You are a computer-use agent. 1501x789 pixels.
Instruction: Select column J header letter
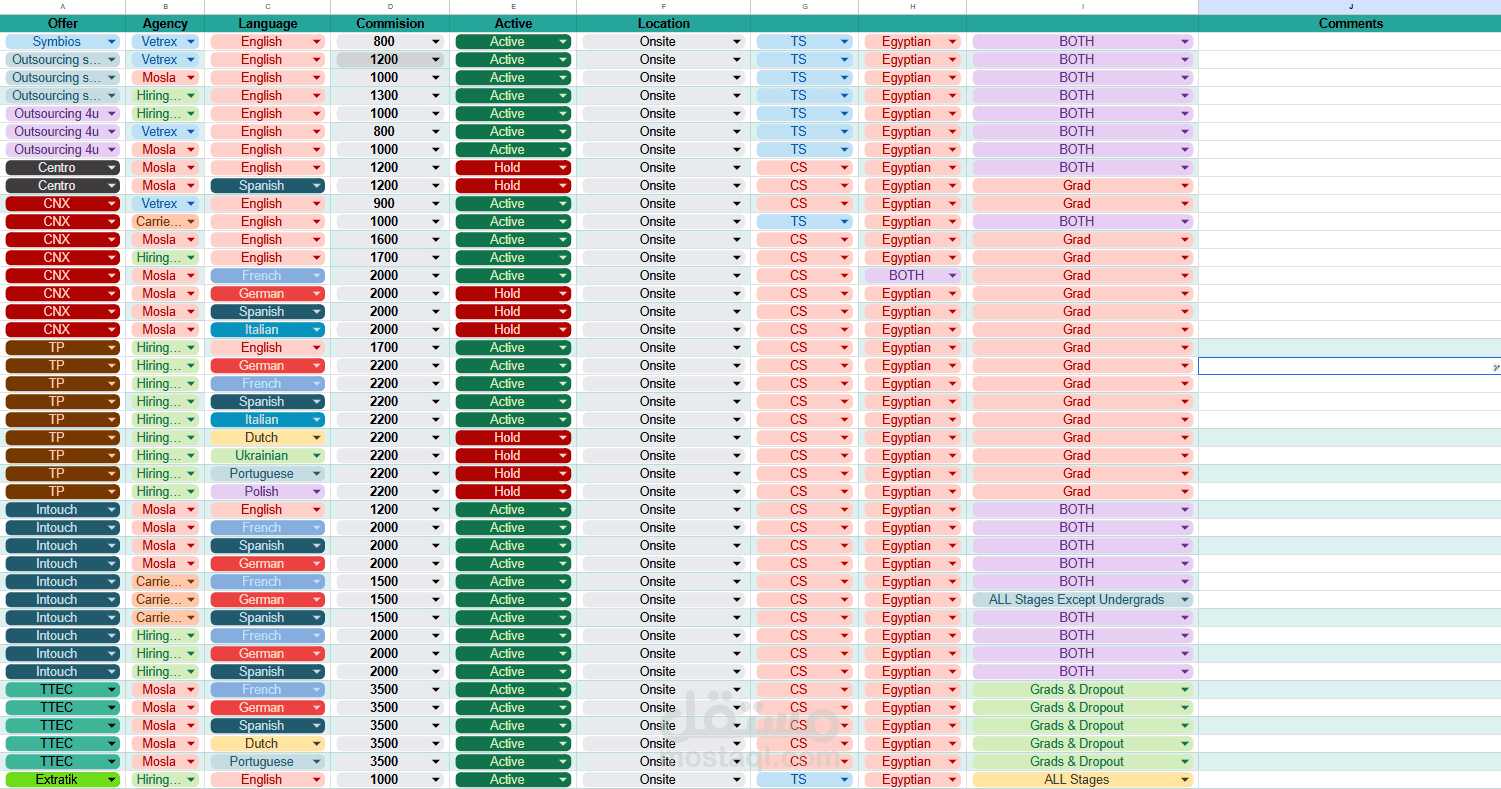pos(1350,7)
